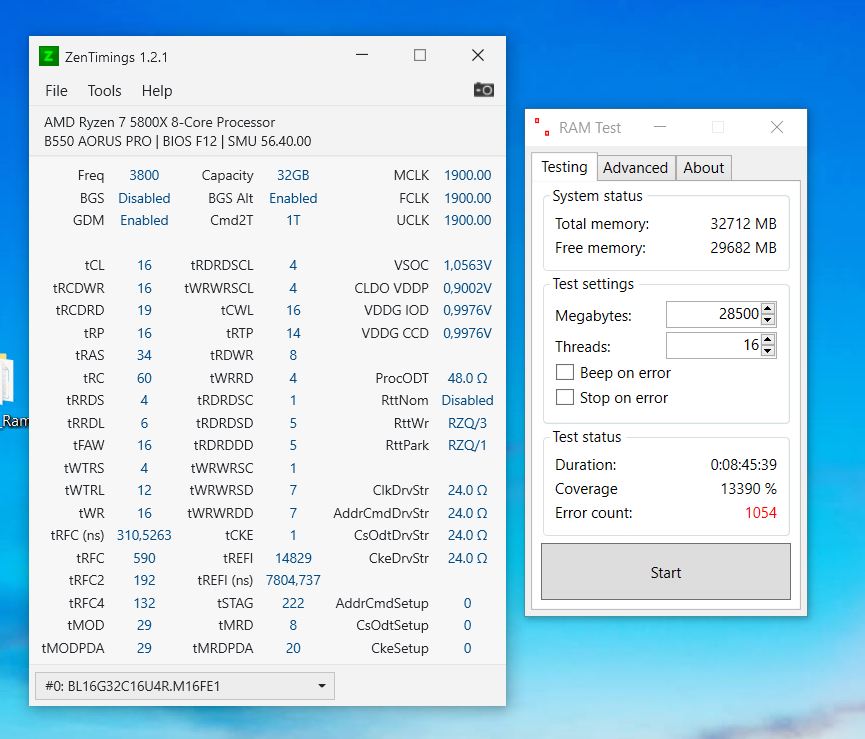Click the tMRDPDA value 20
Image resolution: width=865 pixels, height=739 pixels.
pos(293,648)
